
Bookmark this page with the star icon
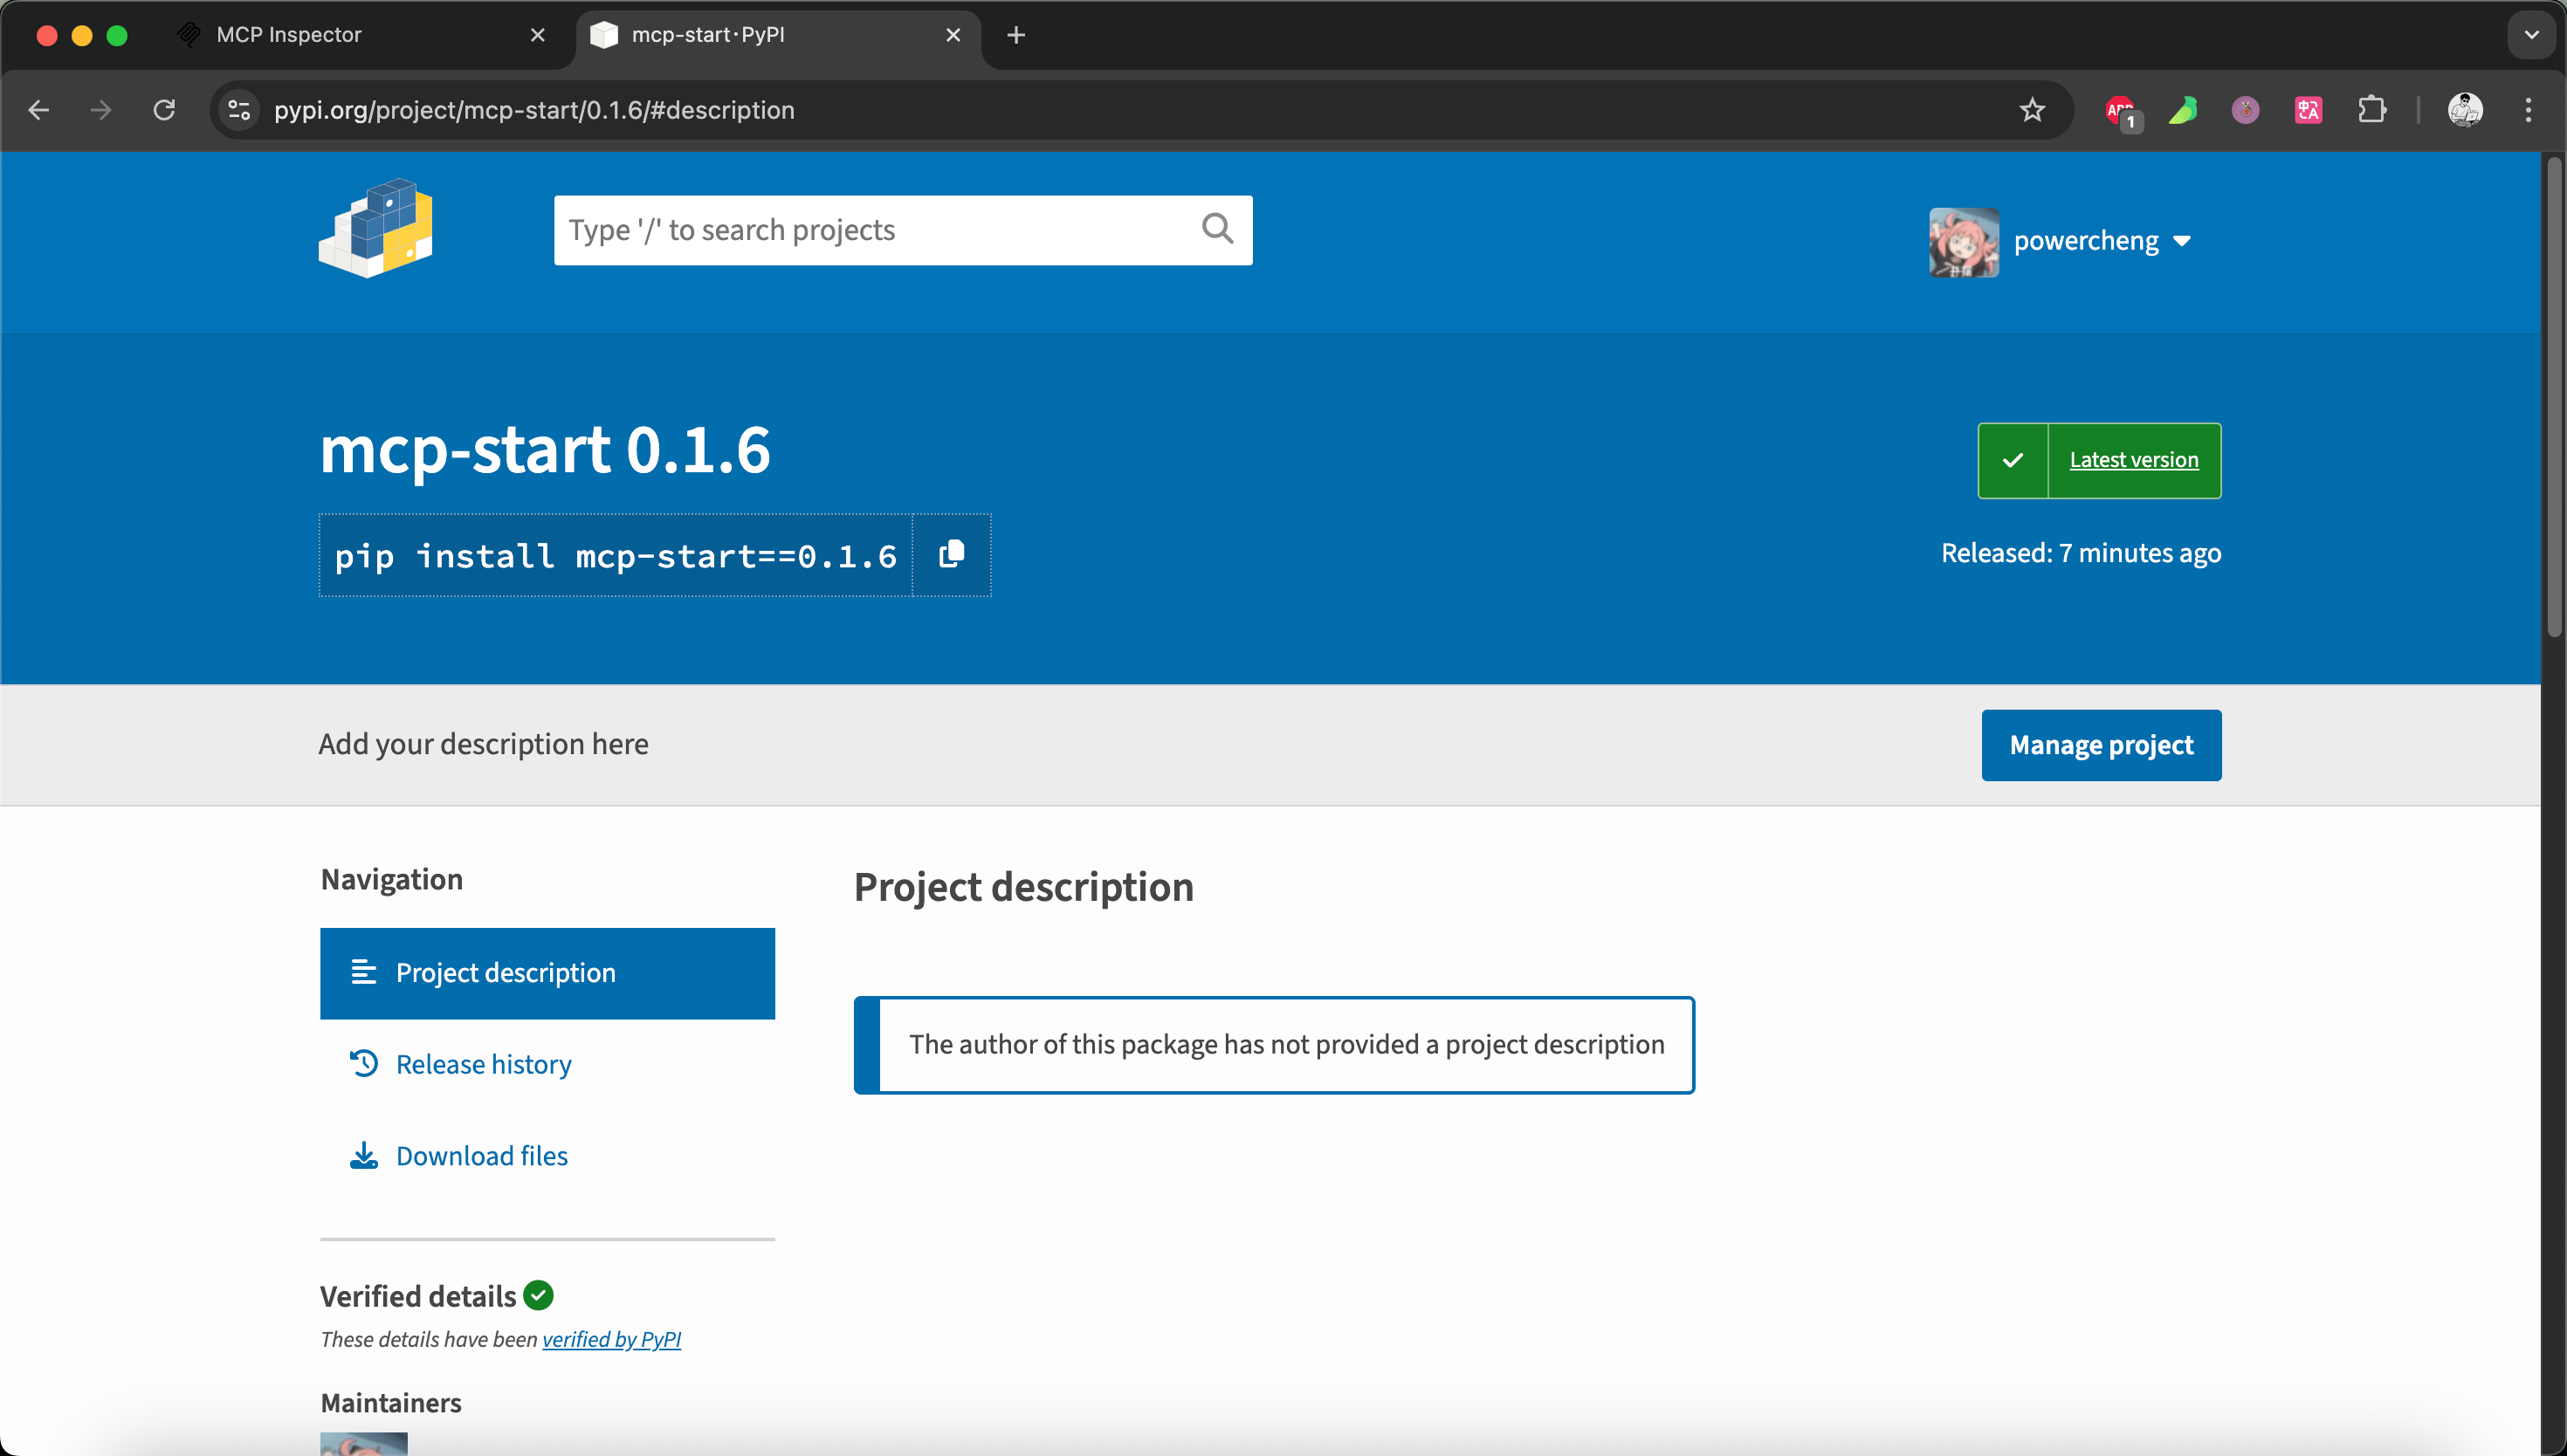(2031, 110)
